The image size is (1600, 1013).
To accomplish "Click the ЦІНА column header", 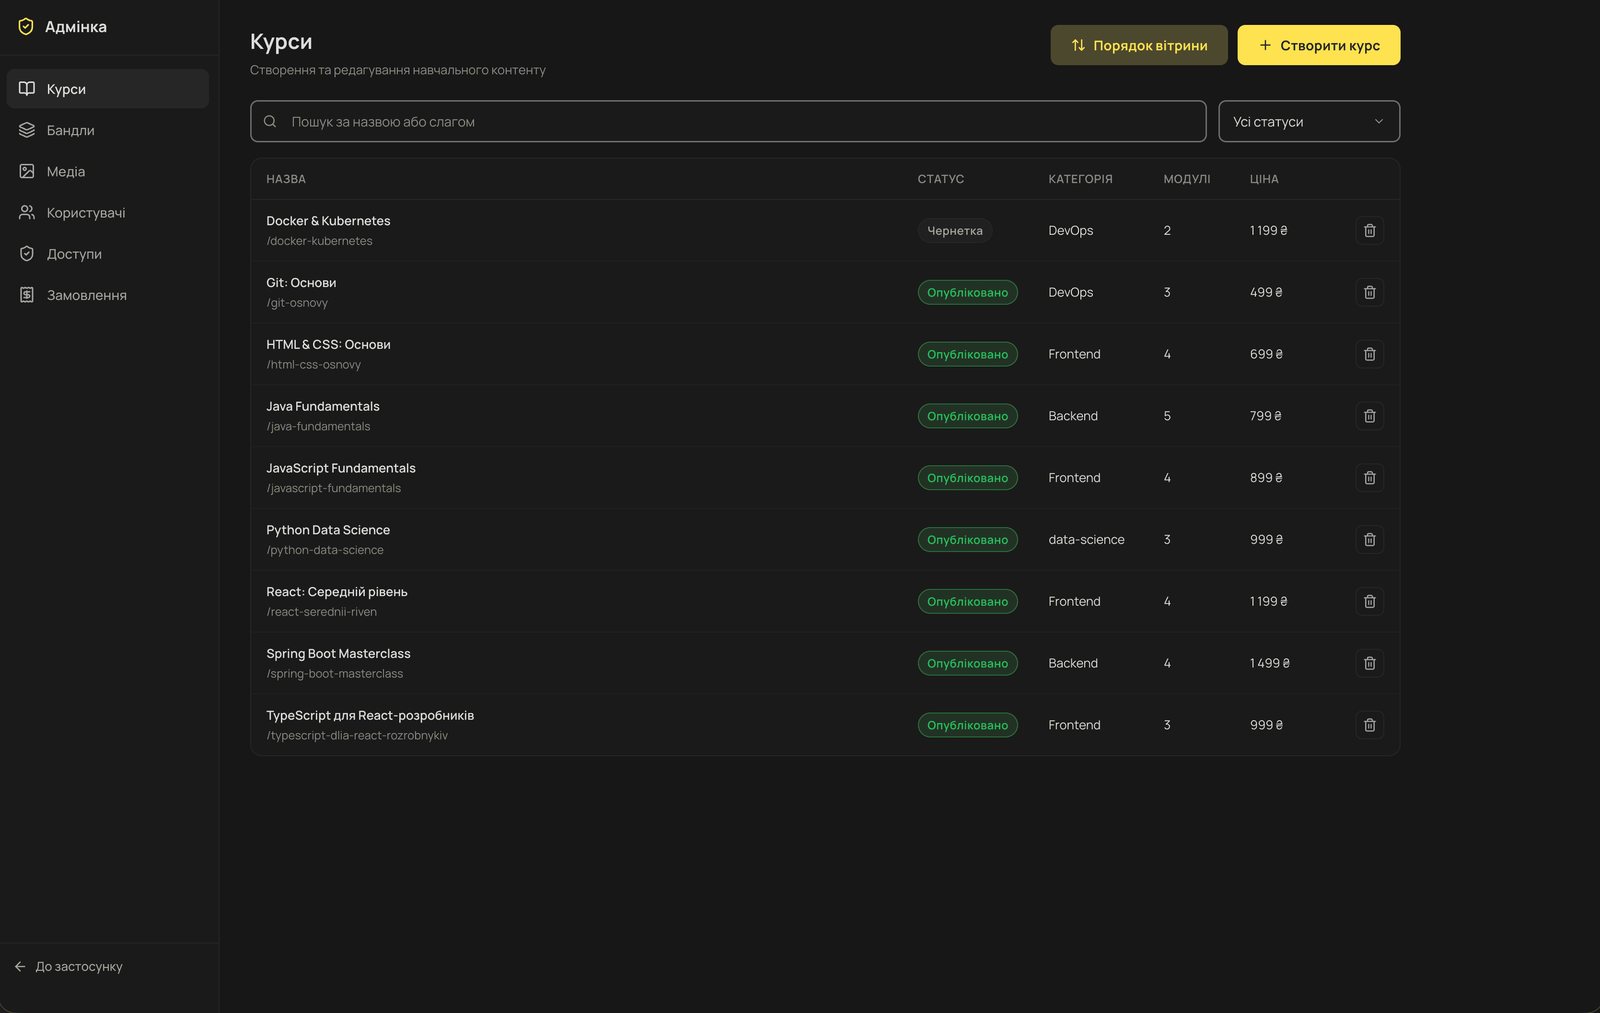I will [1264, 179].
